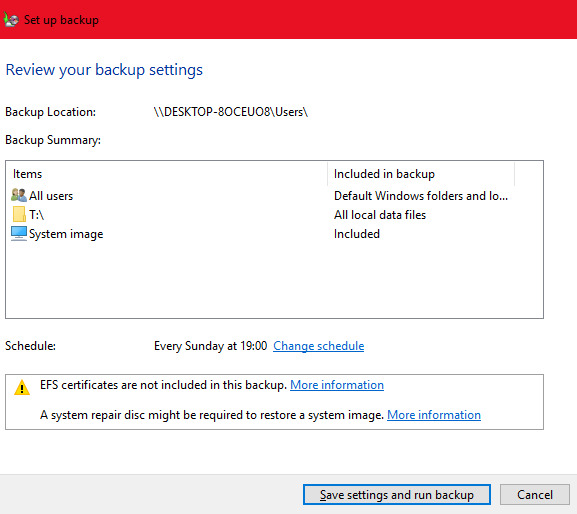577x514 pixels.
Task: Select the System image row label
Action: (x=66, y=234)
